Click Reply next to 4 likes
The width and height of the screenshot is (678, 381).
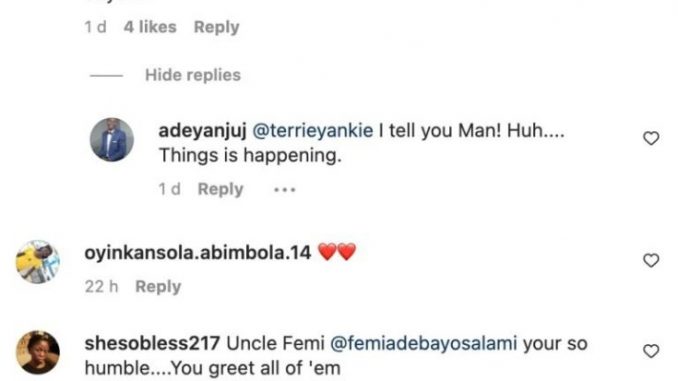pos(217,27)
